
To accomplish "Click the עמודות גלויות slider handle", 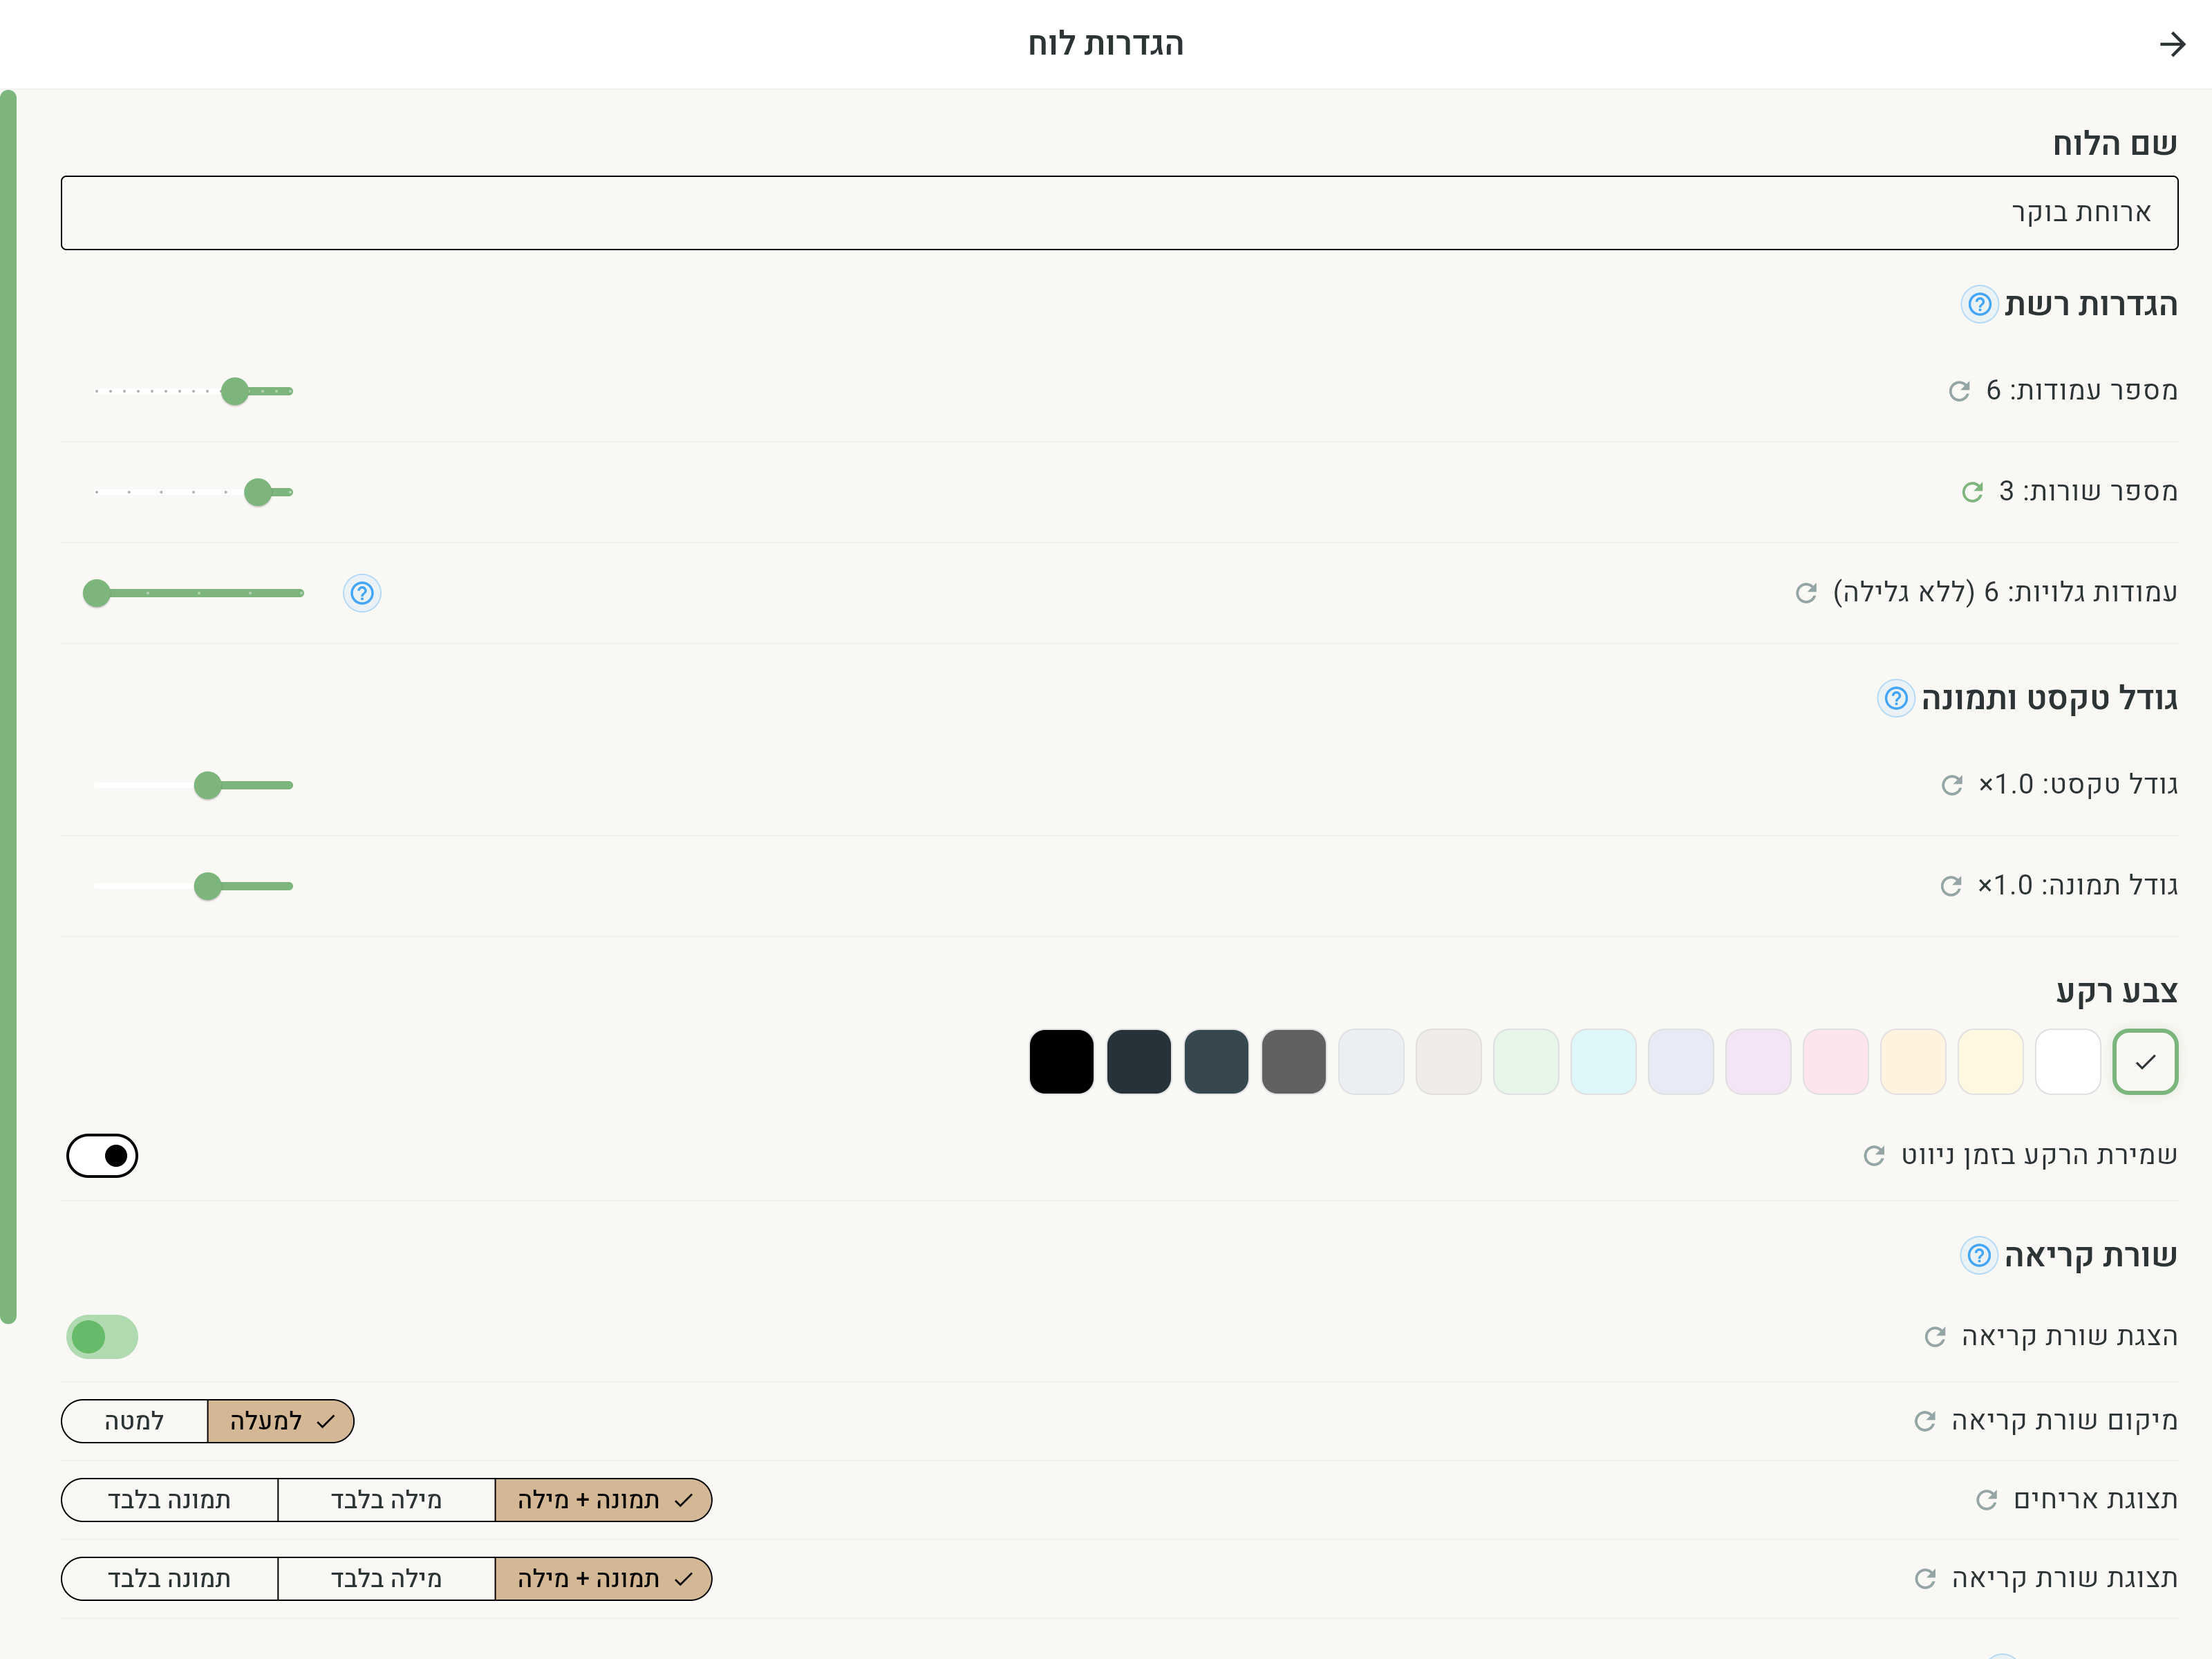I will point(96,593).
